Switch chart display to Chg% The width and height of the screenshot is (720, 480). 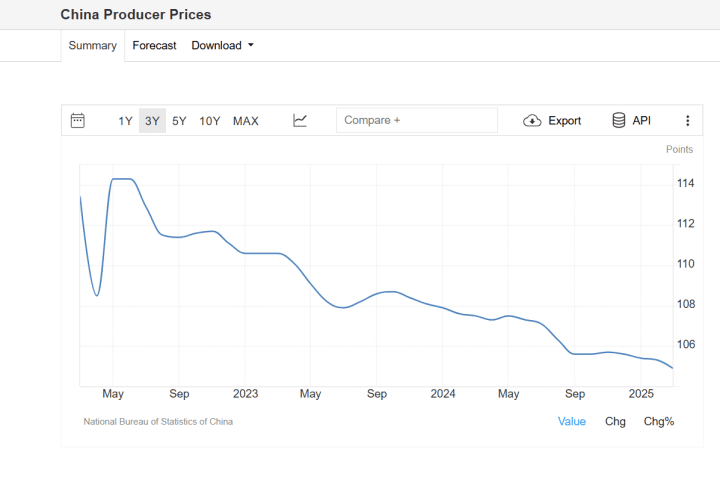(659, 421)
